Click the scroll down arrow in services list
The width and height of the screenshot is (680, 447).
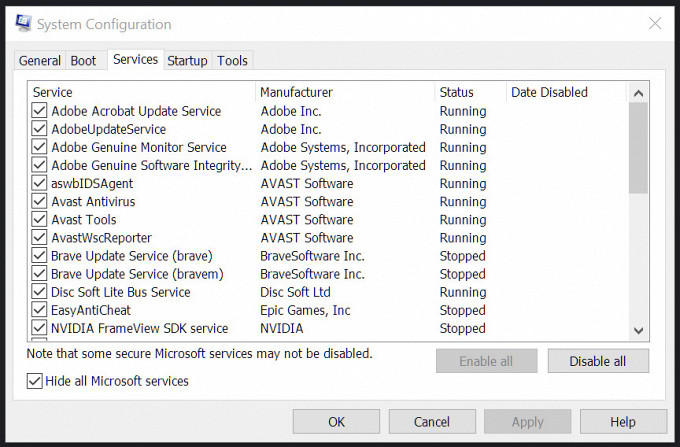coord(638,330)
